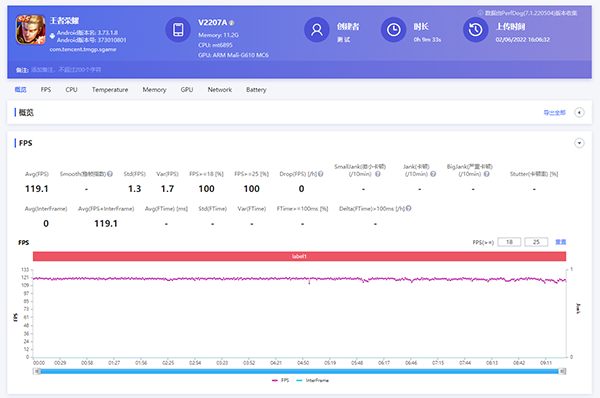The width and height of the screenshot is (600, 398).
Task: Click the FPS threshold field showing 18
Action: click(x=509, y=242)
